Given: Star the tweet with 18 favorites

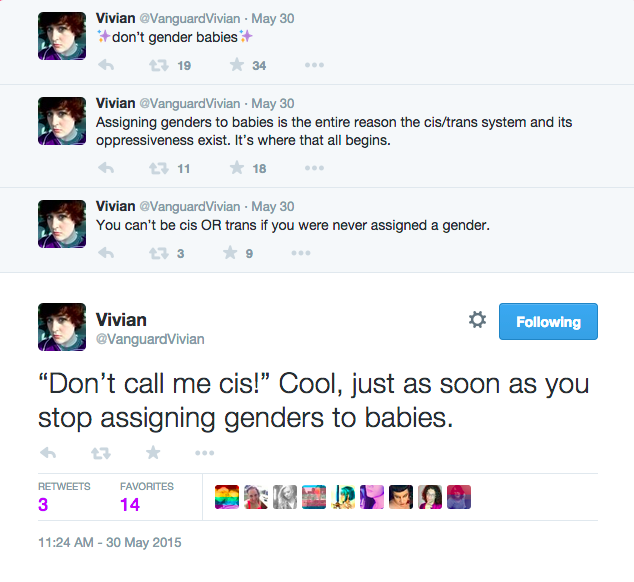Looking at the screenshot, I should coord(237,168).
